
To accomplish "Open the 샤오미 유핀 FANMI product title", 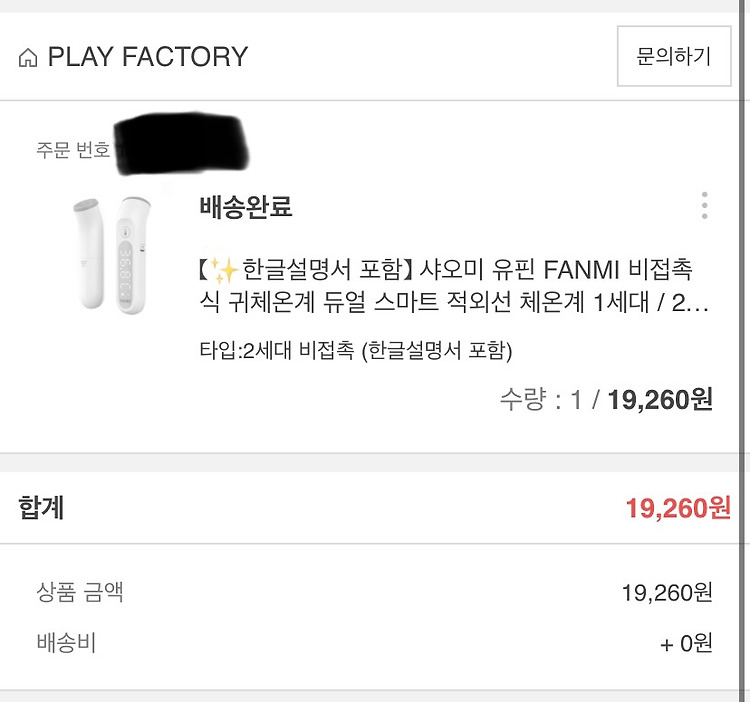I will tap(454, 285).
